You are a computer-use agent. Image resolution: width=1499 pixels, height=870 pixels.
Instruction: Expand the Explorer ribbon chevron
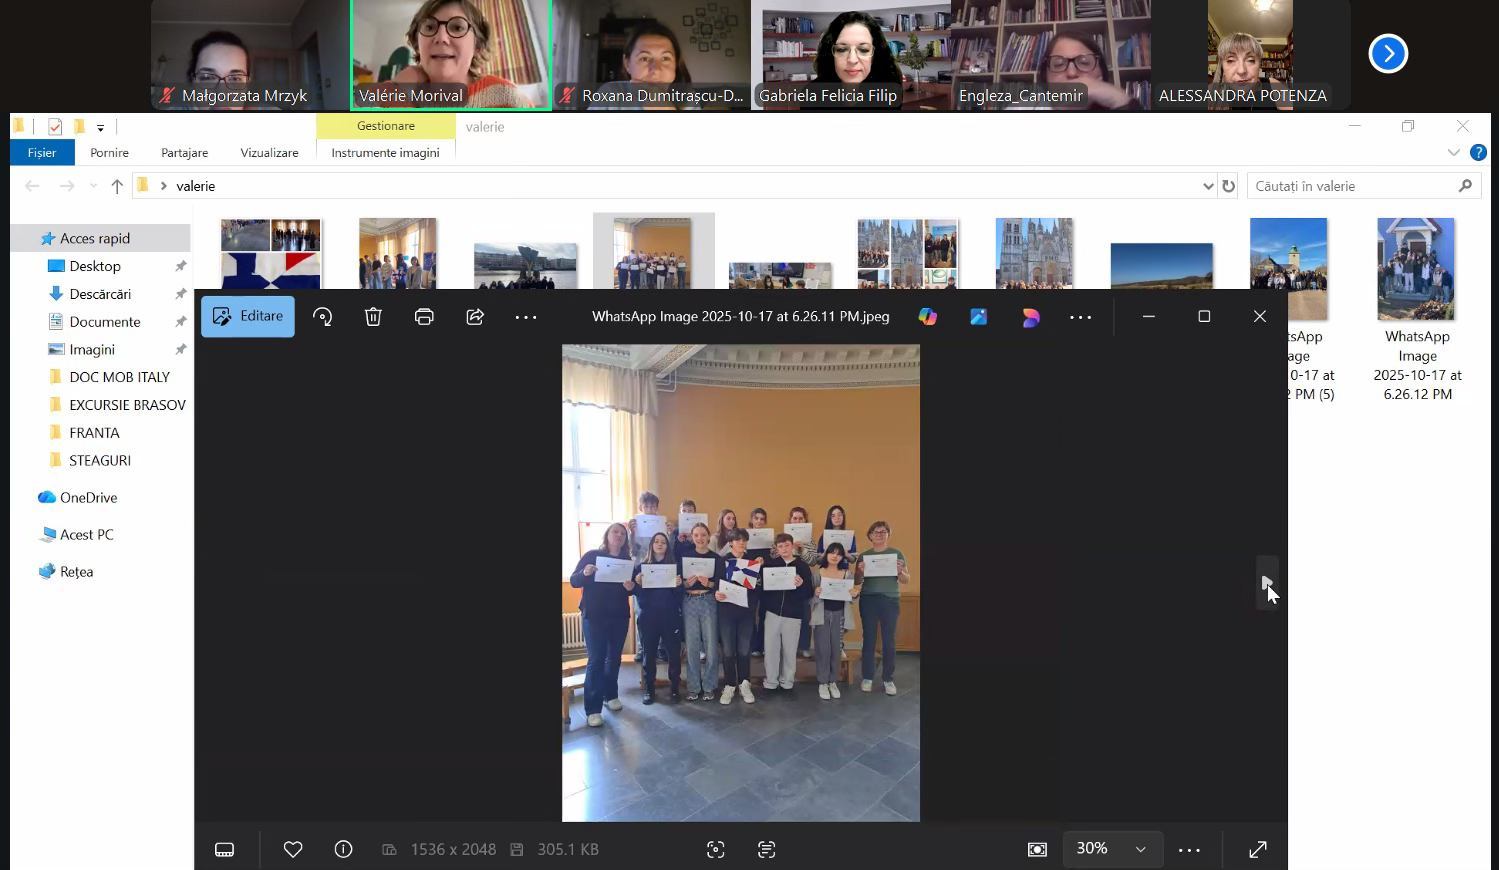coord(1453,153)
